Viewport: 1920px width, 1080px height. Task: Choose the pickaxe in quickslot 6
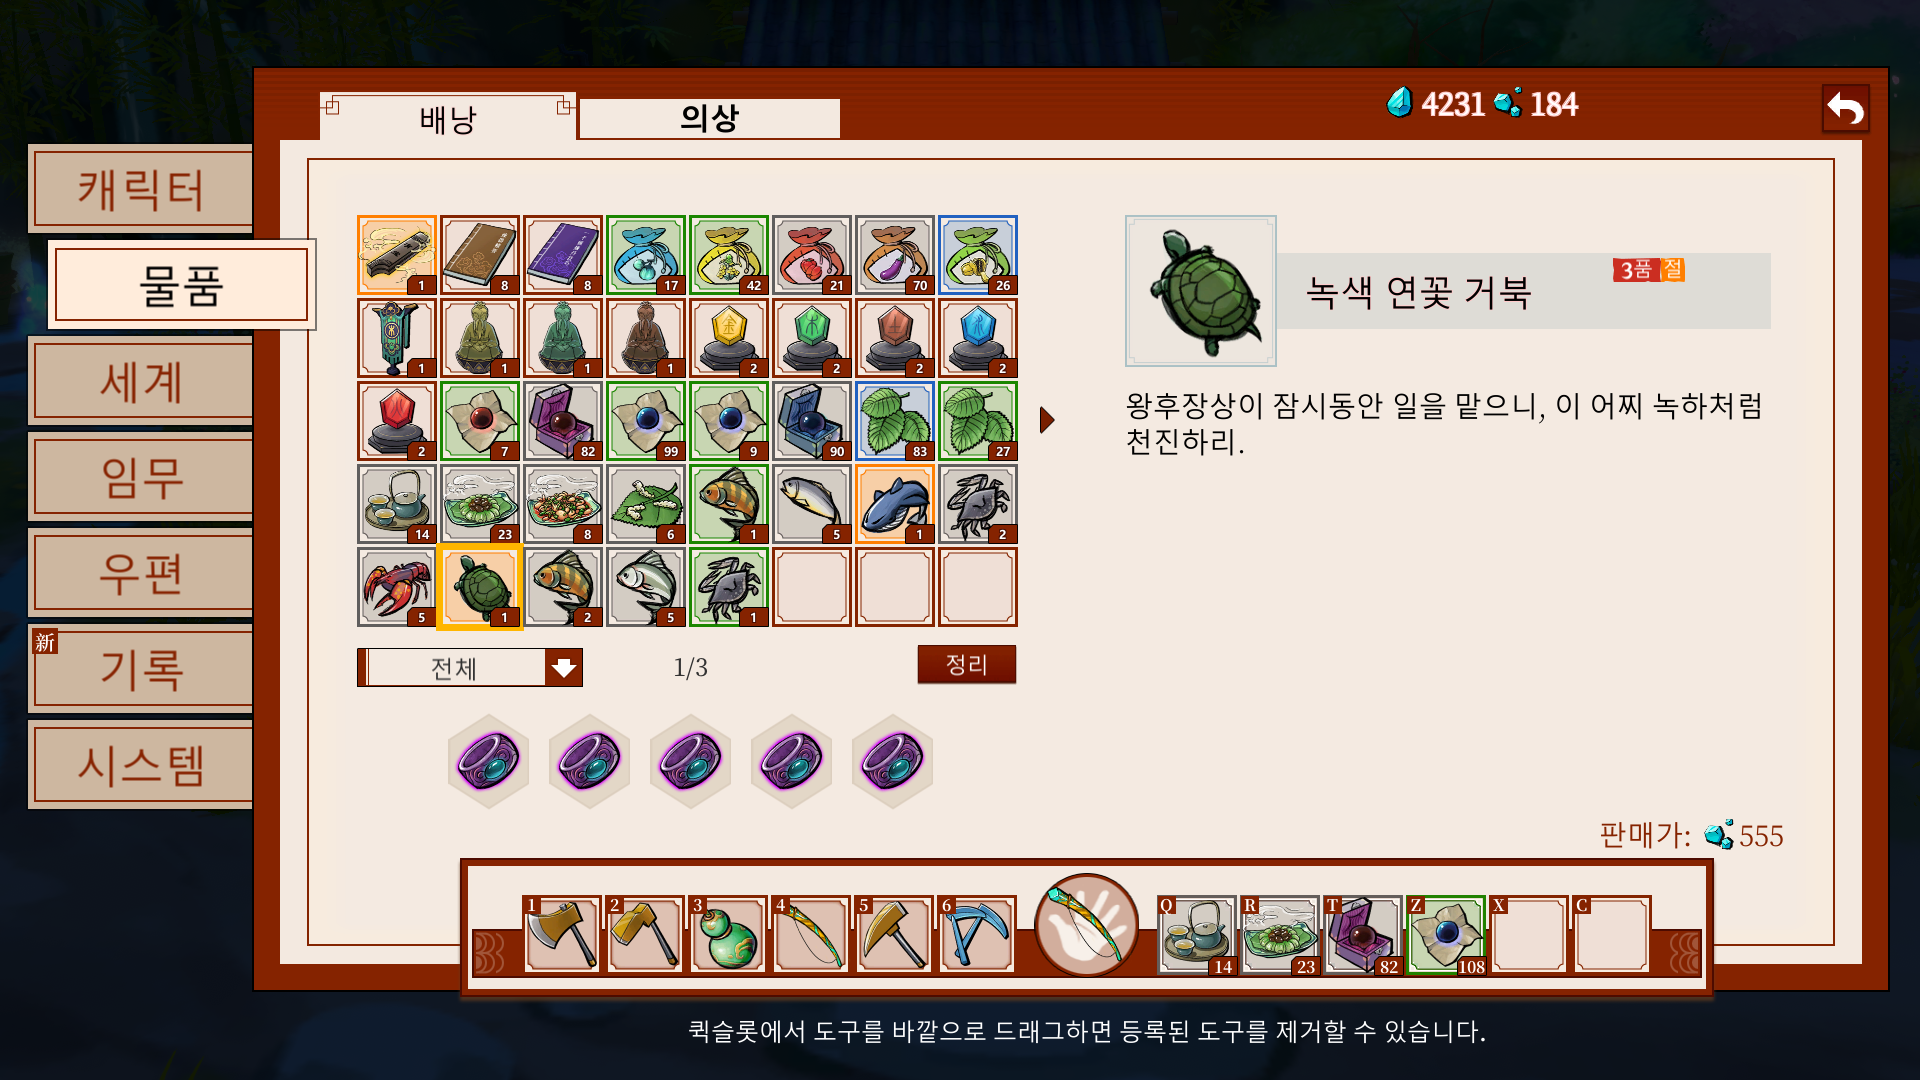point(977,934)
